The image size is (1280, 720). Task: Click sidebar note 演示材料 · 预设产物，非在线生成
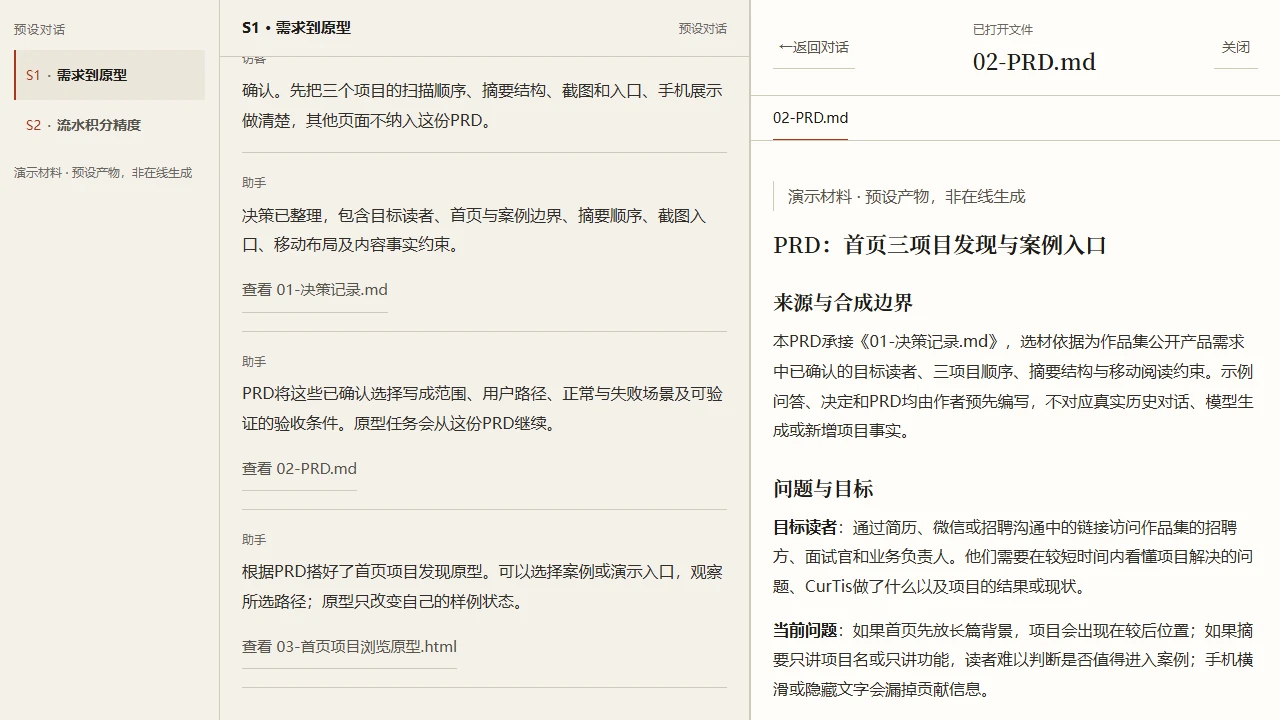(103, 173)
